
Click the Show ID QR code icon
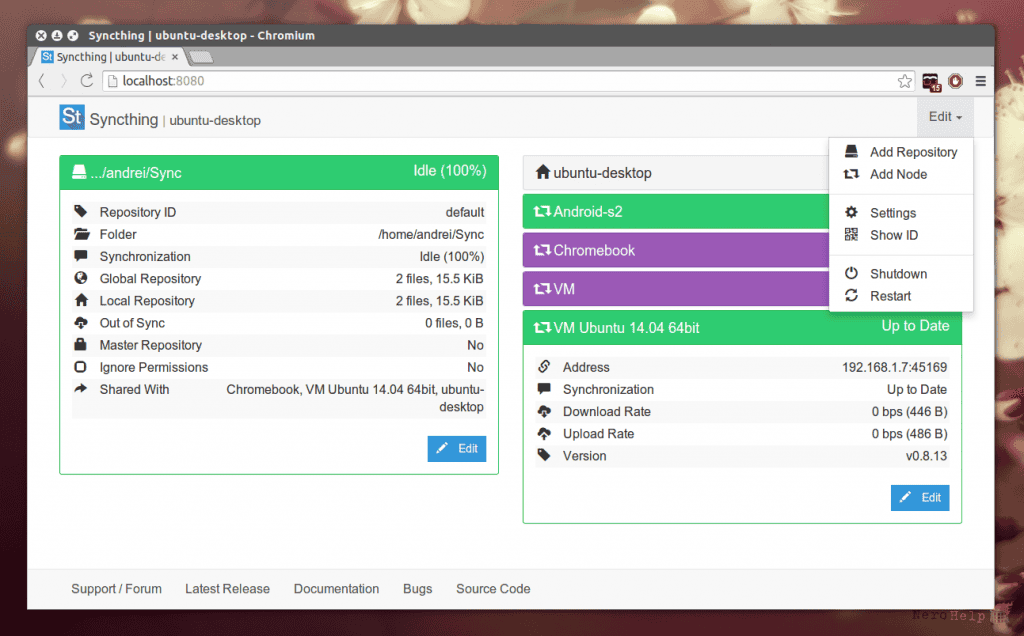point(851,234)
